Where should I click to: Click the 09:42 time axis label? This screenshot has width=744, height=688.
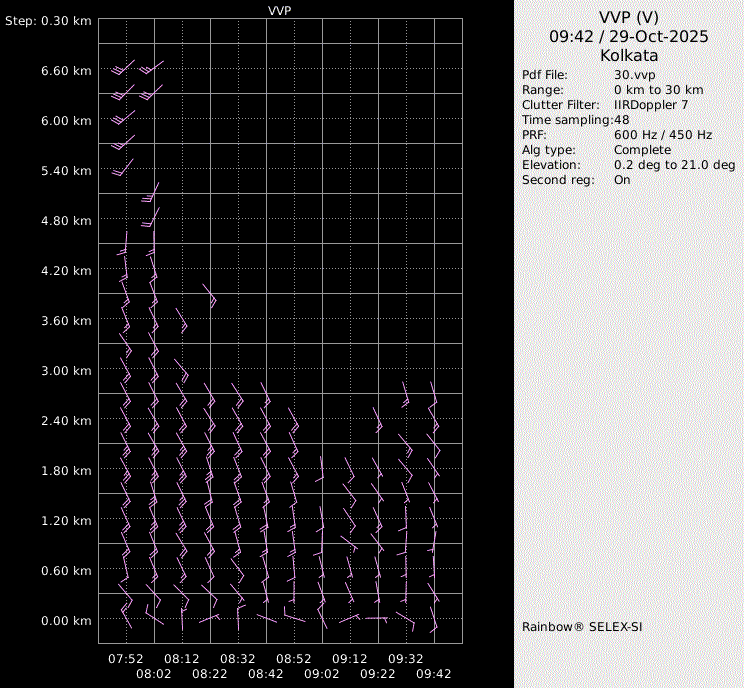[x=434, y=675]
